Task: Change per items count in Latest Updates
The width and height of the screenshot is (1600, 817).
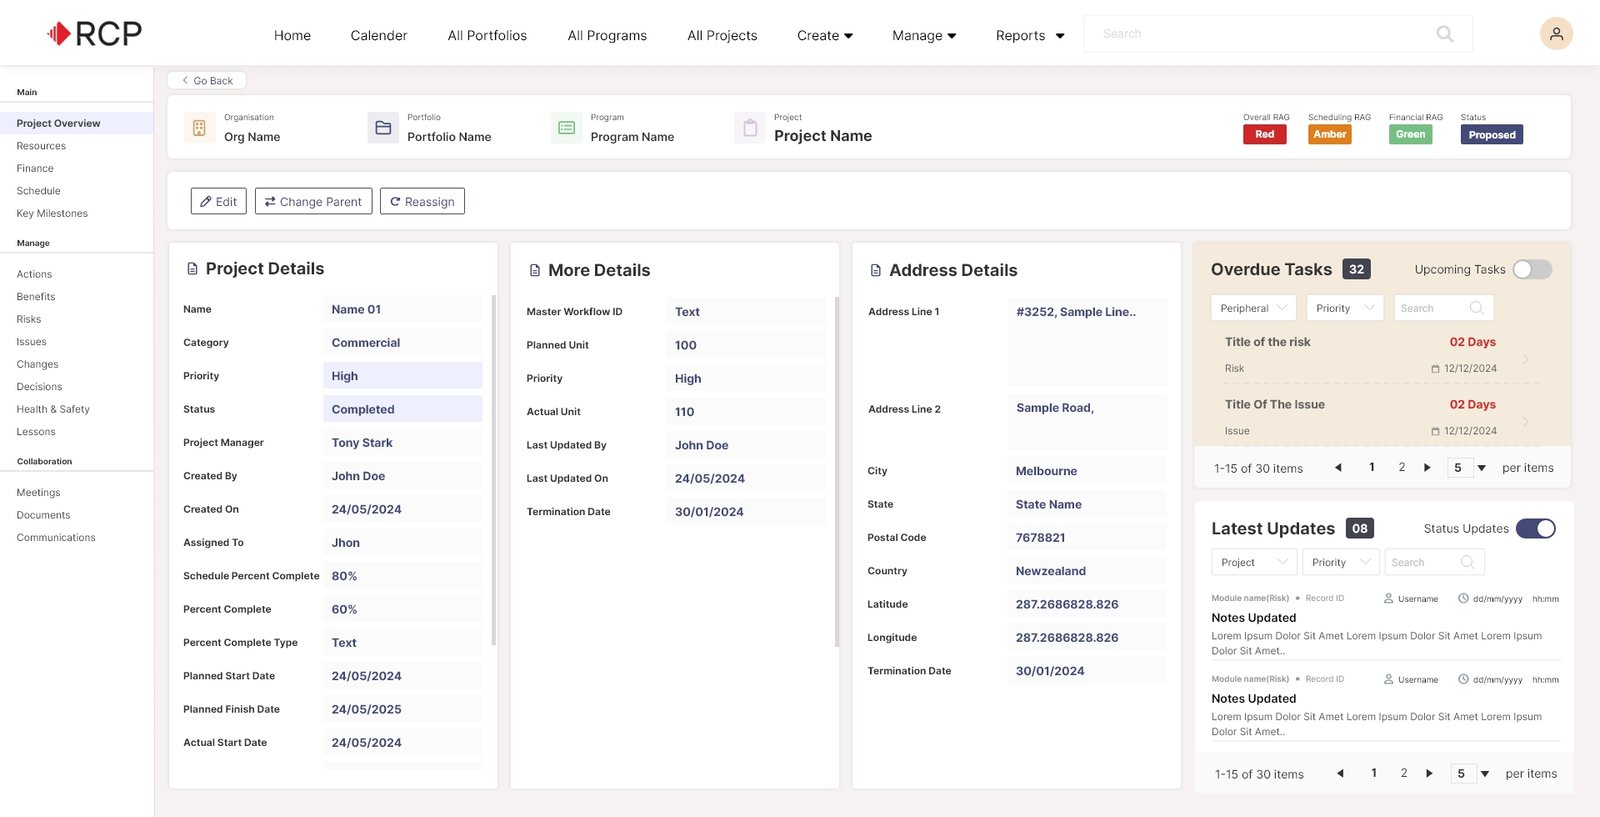Action: tap(1471, 773)
